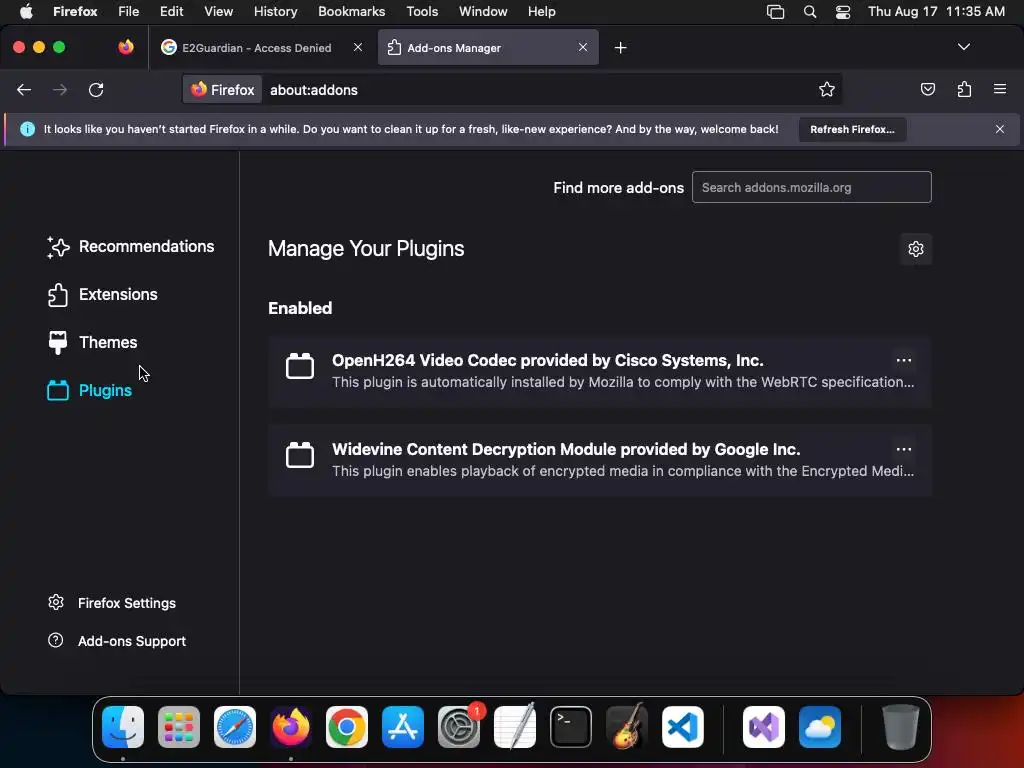Launch Safari from the Dock
This screenshot has height=768, width=1024.
[x=235, y=727]
